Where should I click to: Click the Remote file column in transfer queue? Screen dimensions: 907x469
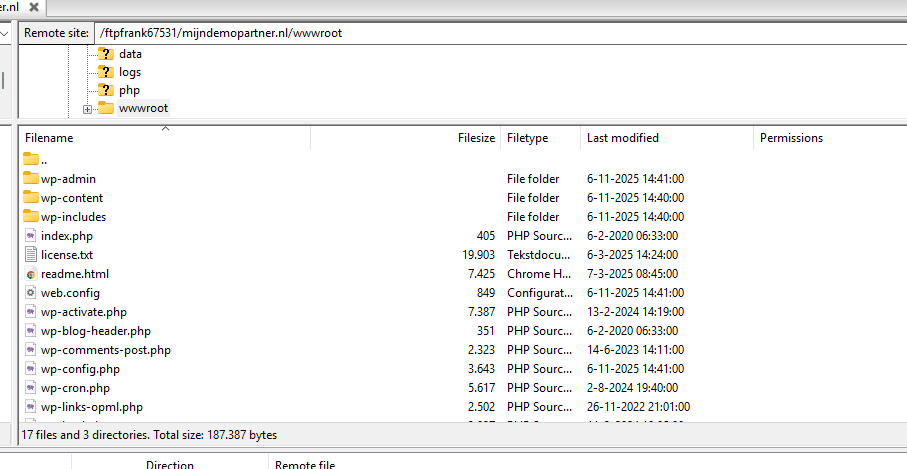pos(305,464)
